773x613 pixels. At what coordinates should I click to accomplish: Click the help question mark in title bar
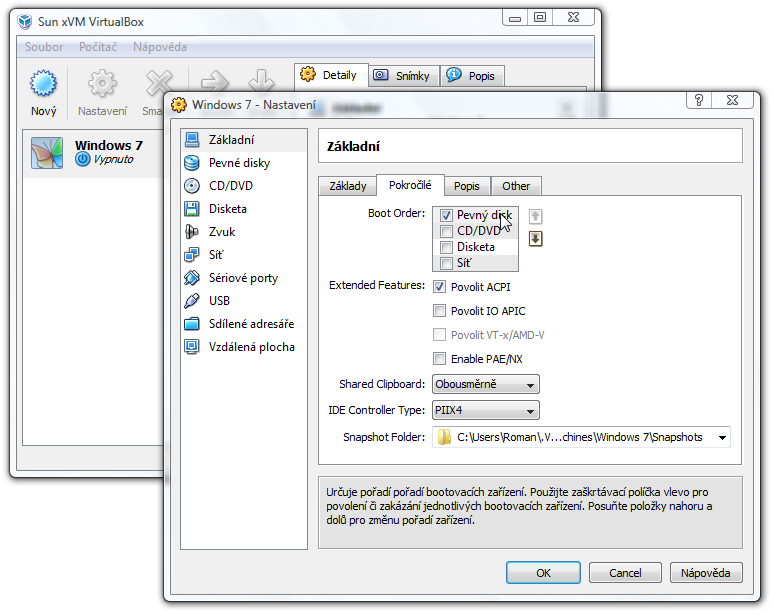coord(699,100)
